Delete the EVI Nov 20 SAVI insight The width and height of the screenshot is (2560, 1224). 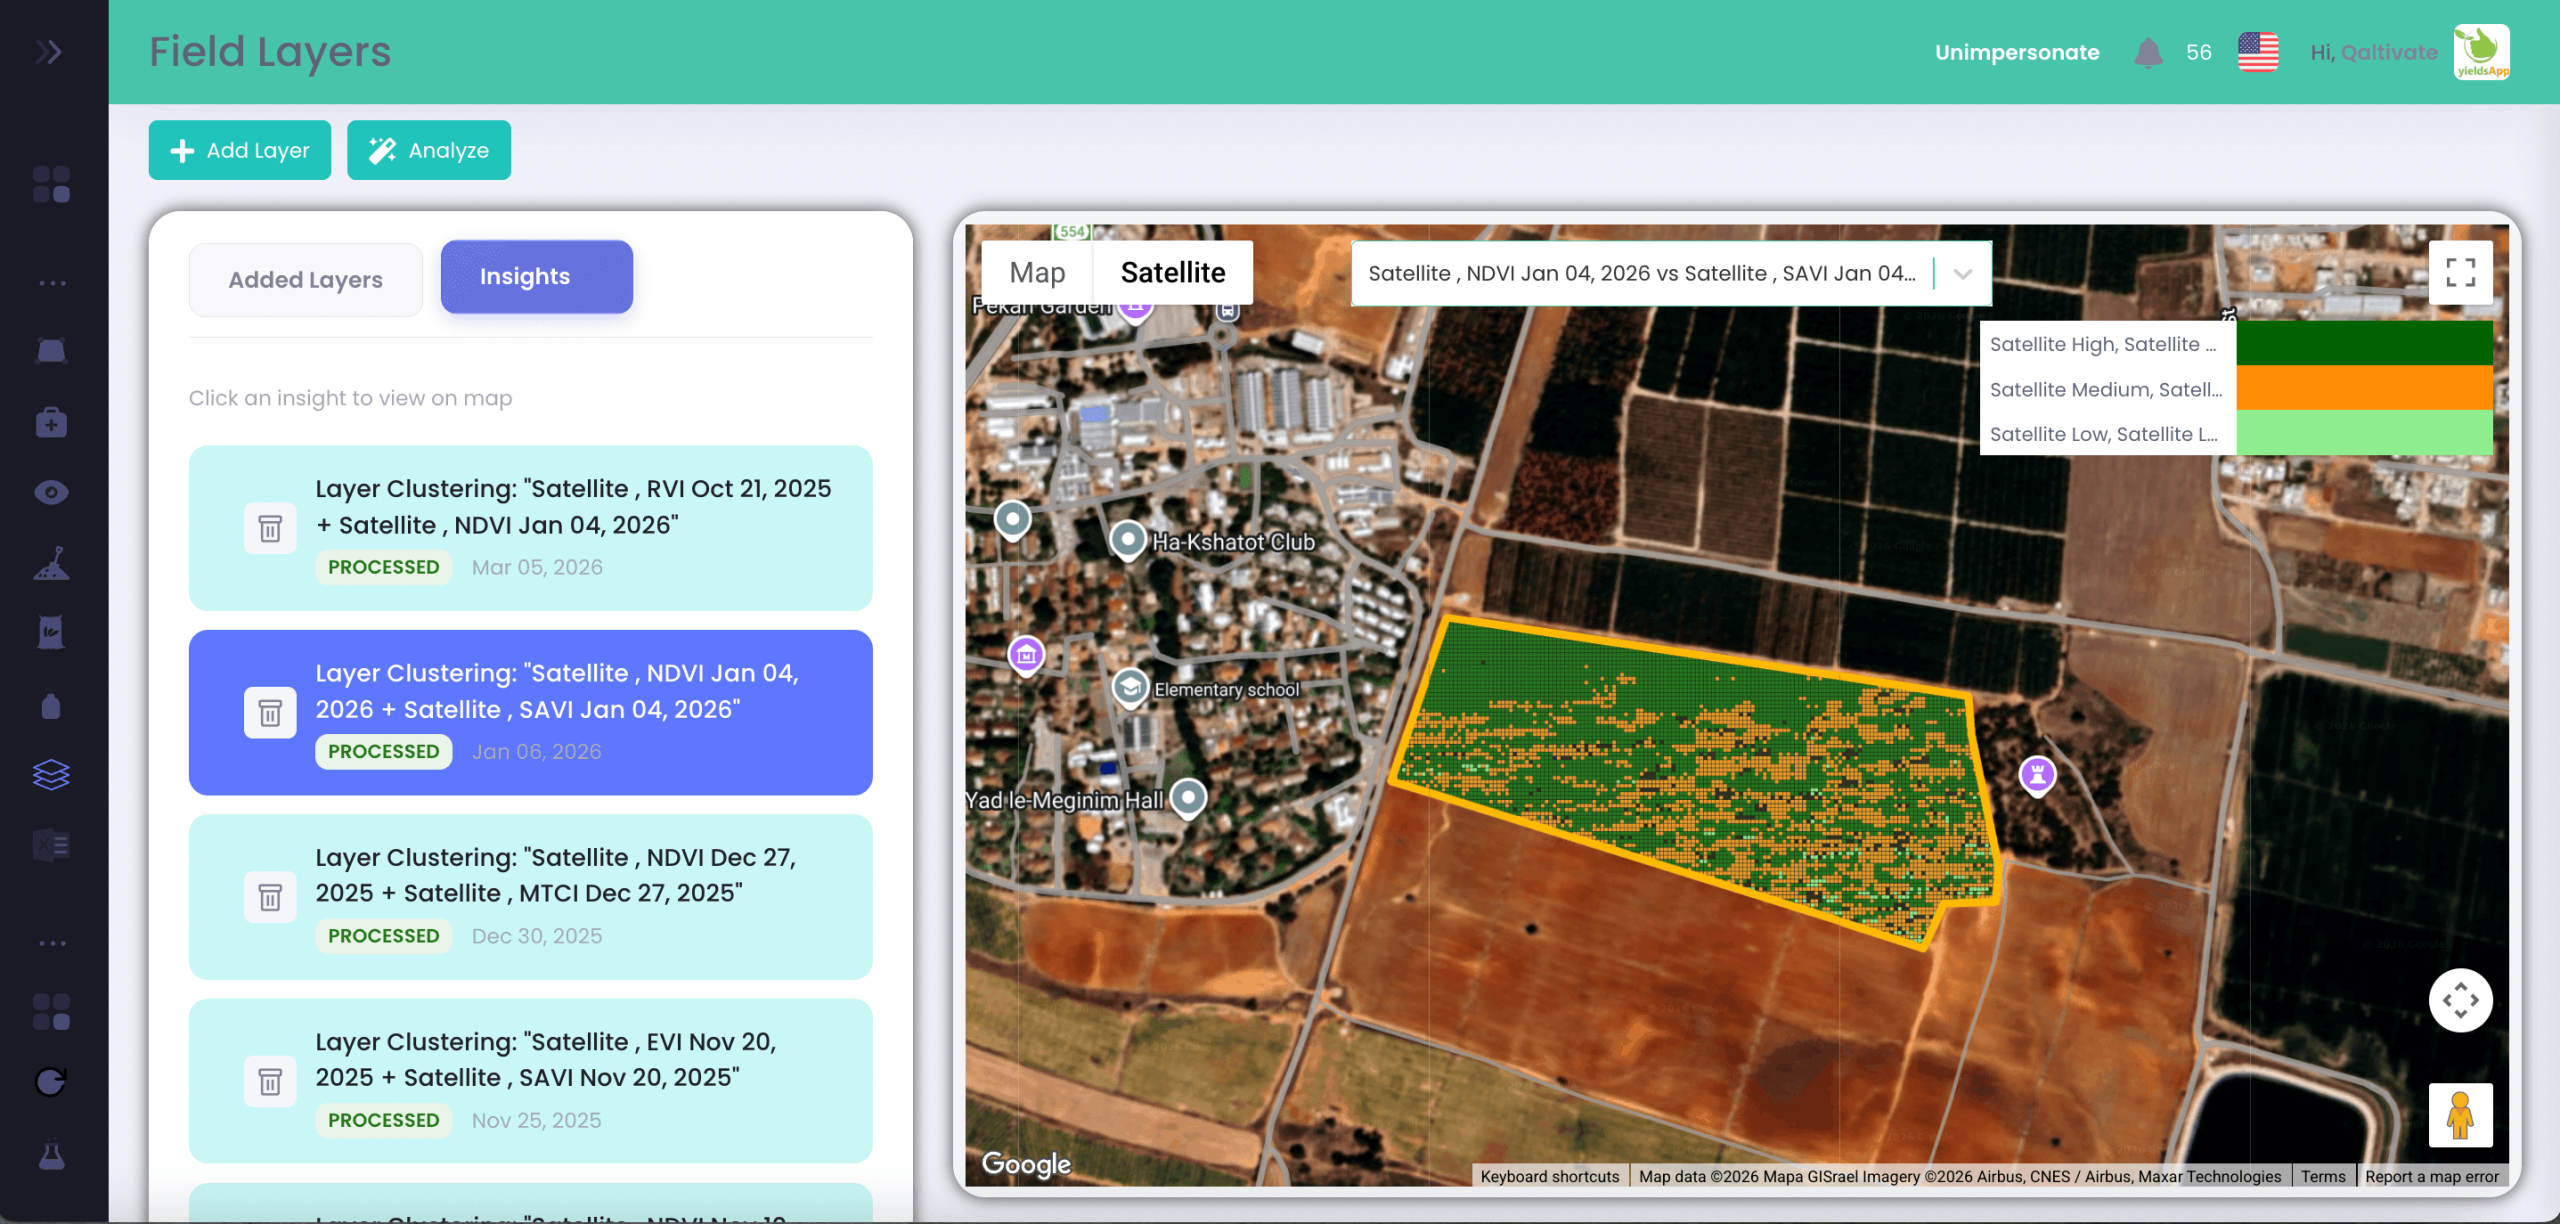coord(270,1081)
